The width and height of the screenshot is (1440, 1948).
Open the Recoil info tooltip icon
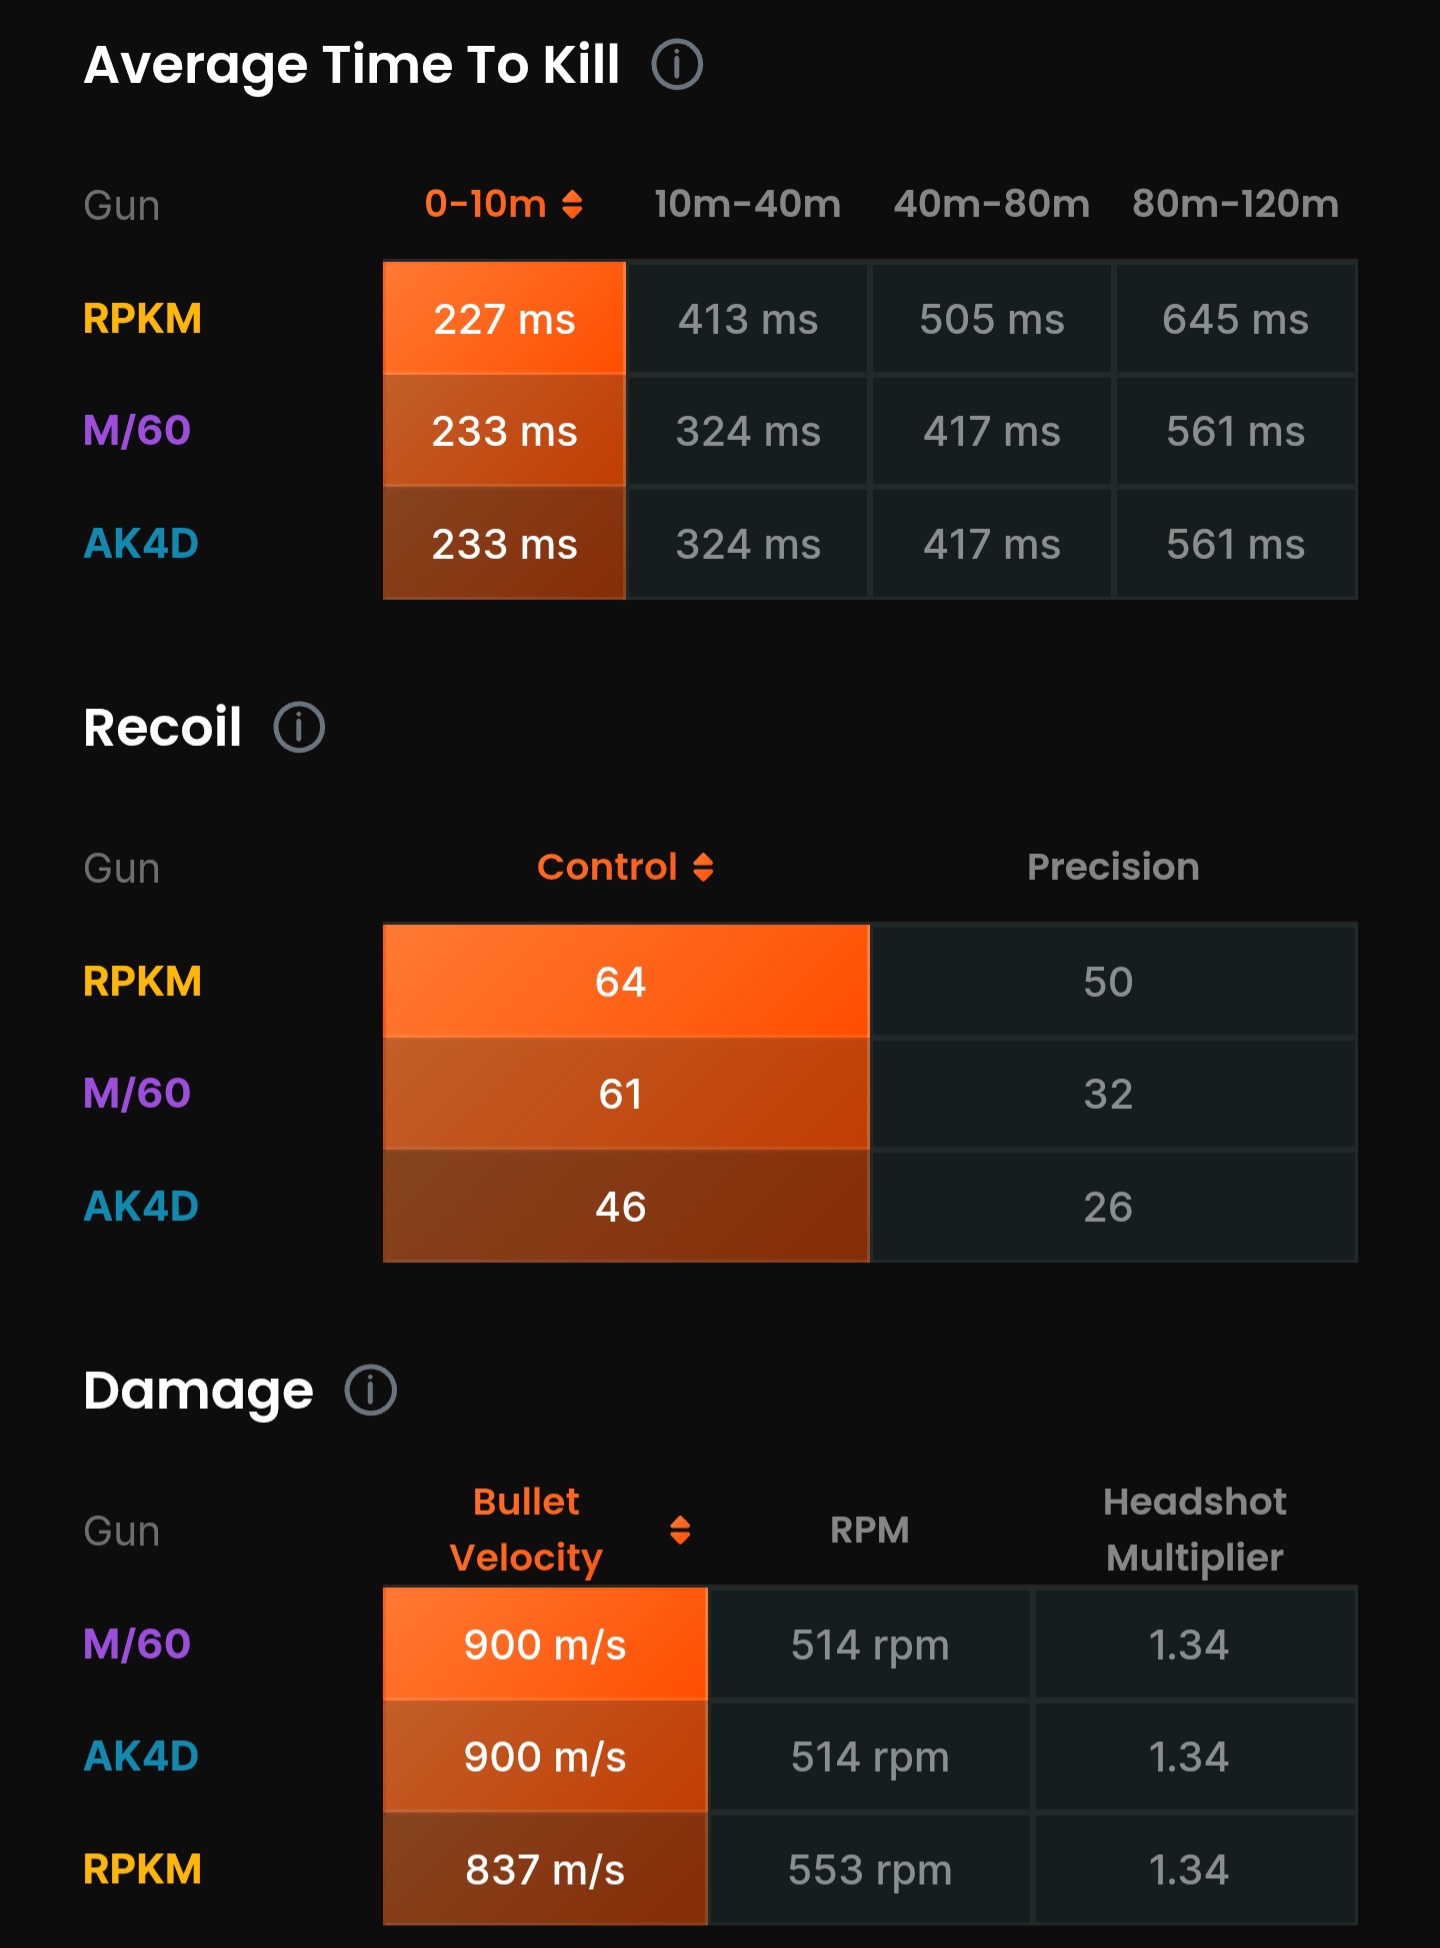299,728
